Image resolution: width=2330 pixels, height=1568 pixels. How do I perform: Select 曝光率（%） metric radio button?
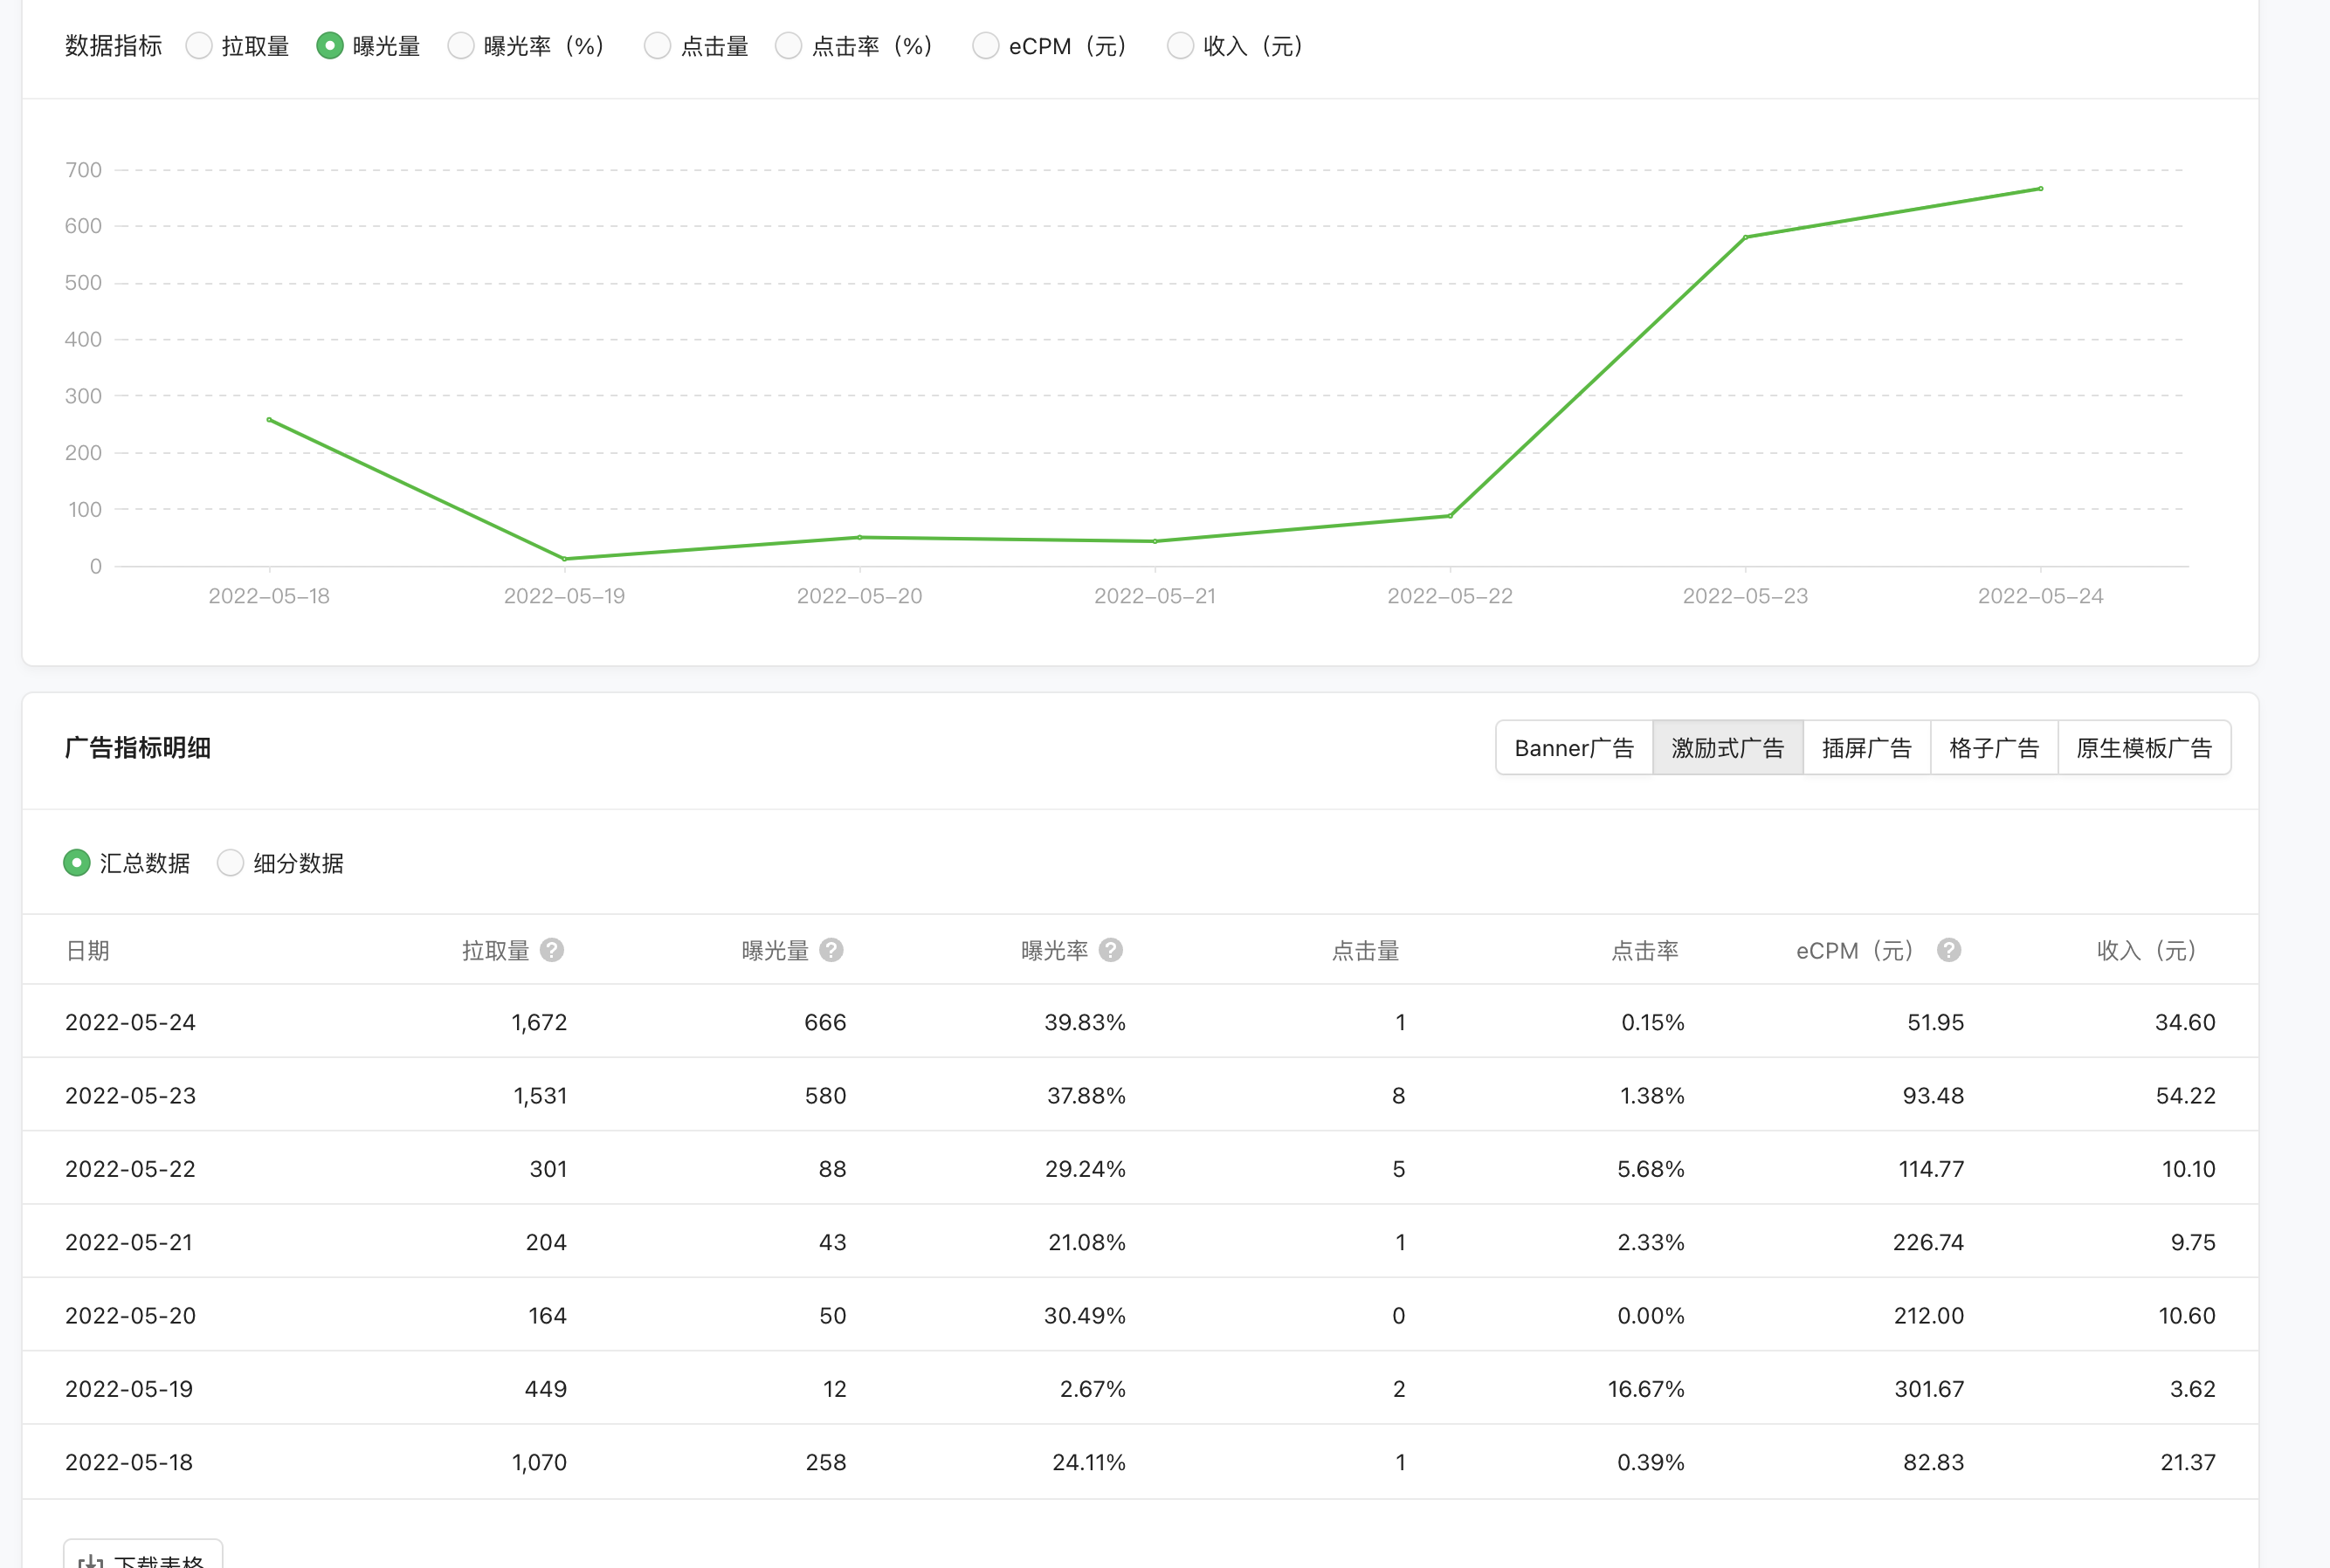tap(460, 46)
